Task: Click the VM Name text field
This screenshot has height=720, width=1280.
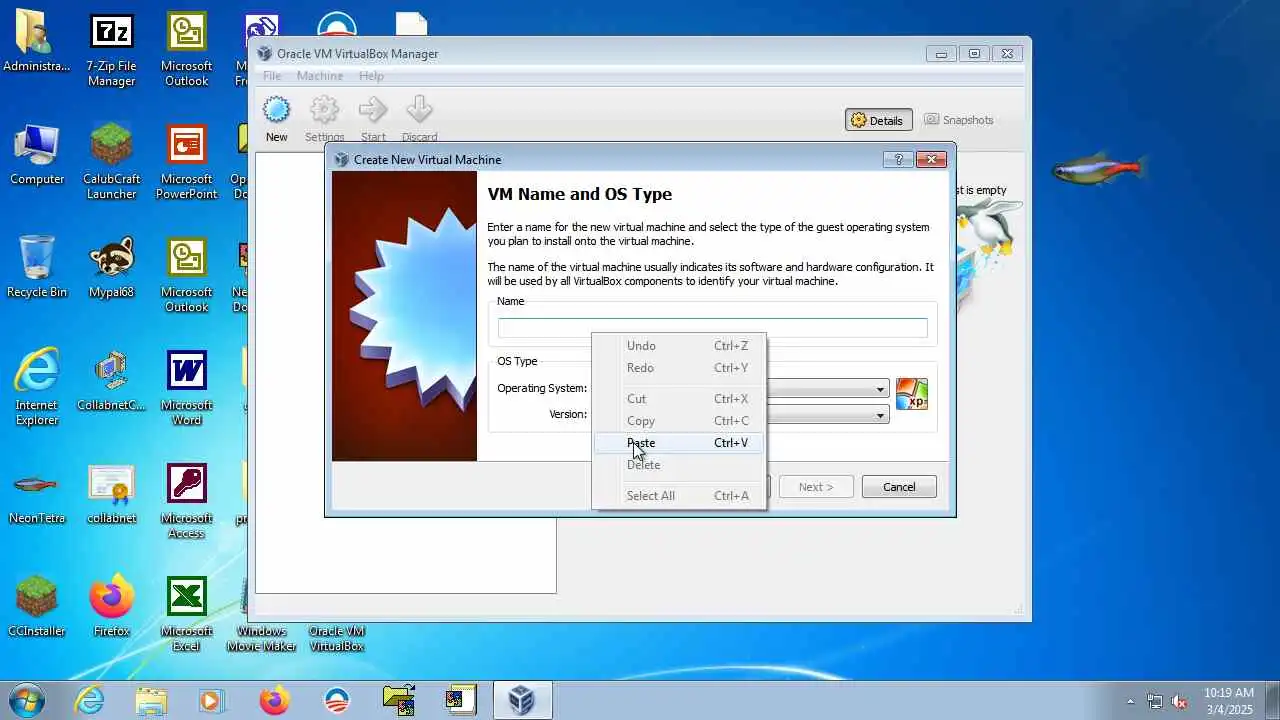Action: click(x=713, y=328)
